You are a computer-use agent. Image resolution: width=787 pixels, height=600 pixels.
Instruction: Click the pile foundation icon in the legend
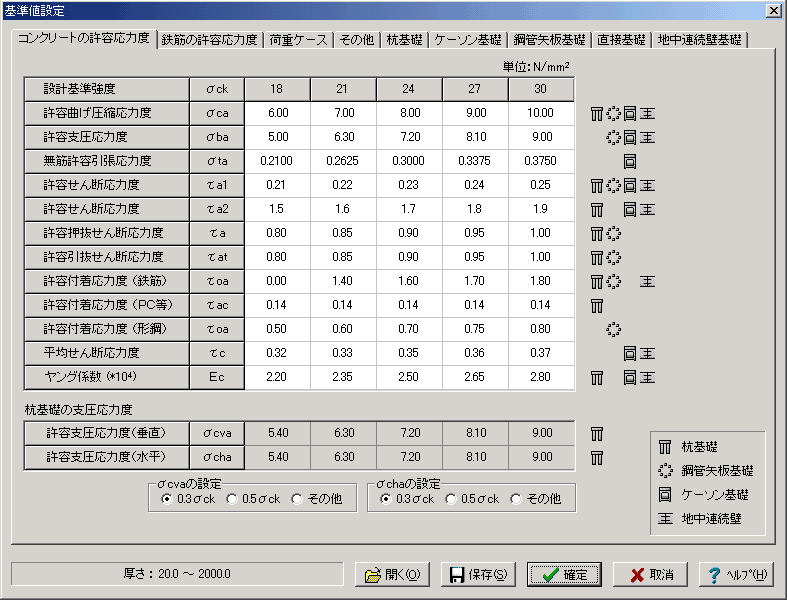665,447
